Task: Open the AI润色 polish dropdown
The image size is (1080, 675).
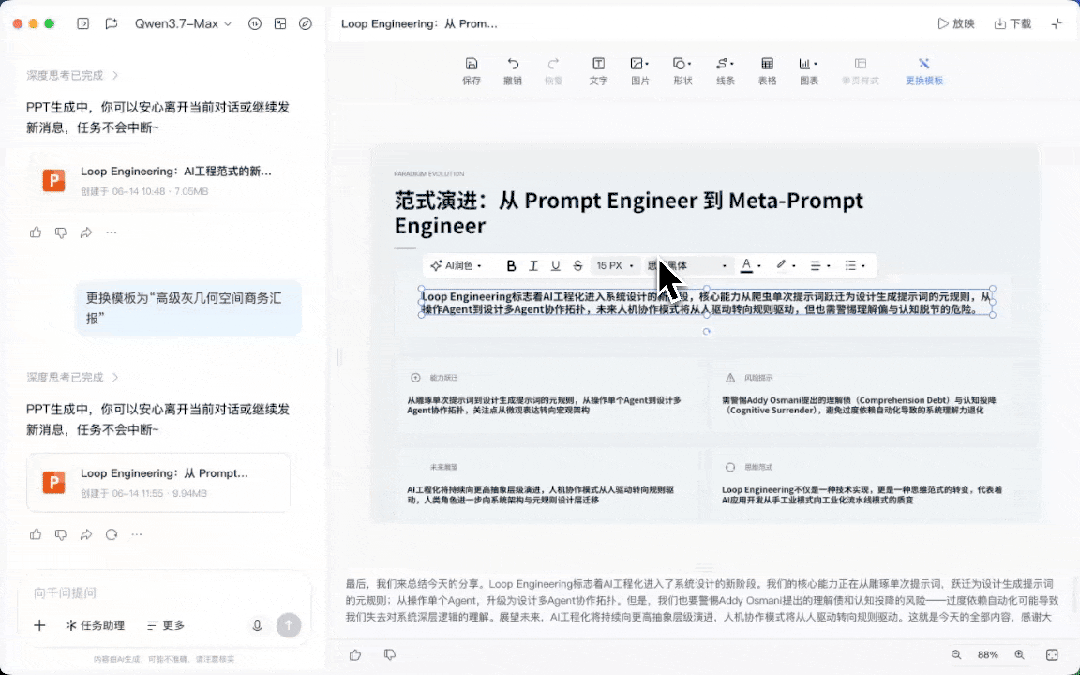Action: pos(456,266)
